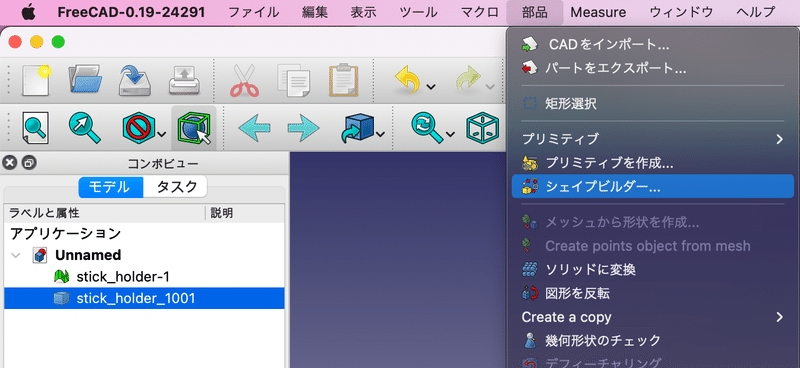Click the Fit all view icon
Image resolution: width=800 pixels, height=368 pixels.
click(x=35, y=128)
